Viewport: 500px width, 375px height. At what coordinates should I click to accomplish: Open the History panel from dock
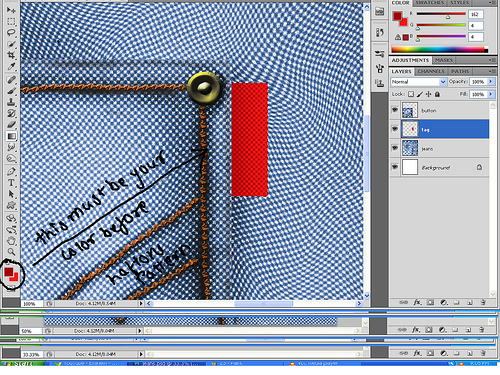[x=379, y=33]
